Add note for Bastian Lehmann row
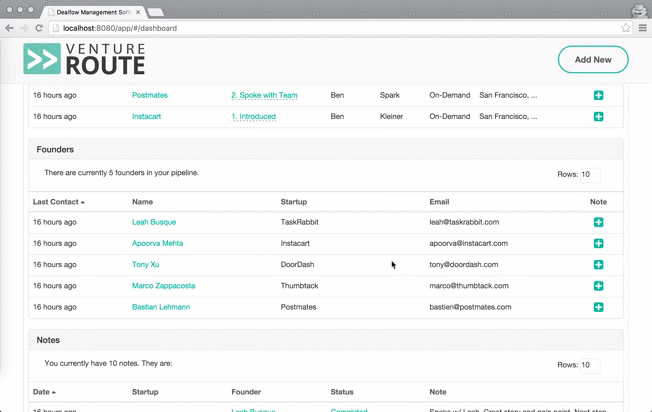This screenshot has height=412, width=652. 598,307
